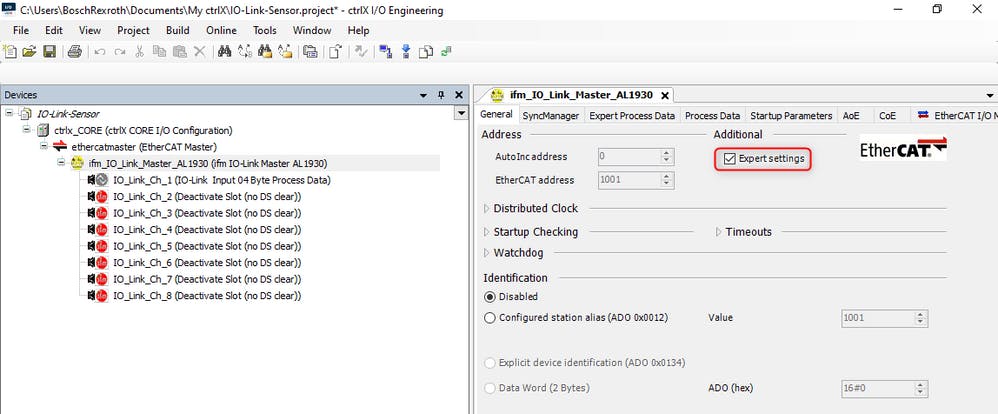Toggle the Expert settings checkbox
Viewport: 998px width, 414px height.
click(730, 158)
